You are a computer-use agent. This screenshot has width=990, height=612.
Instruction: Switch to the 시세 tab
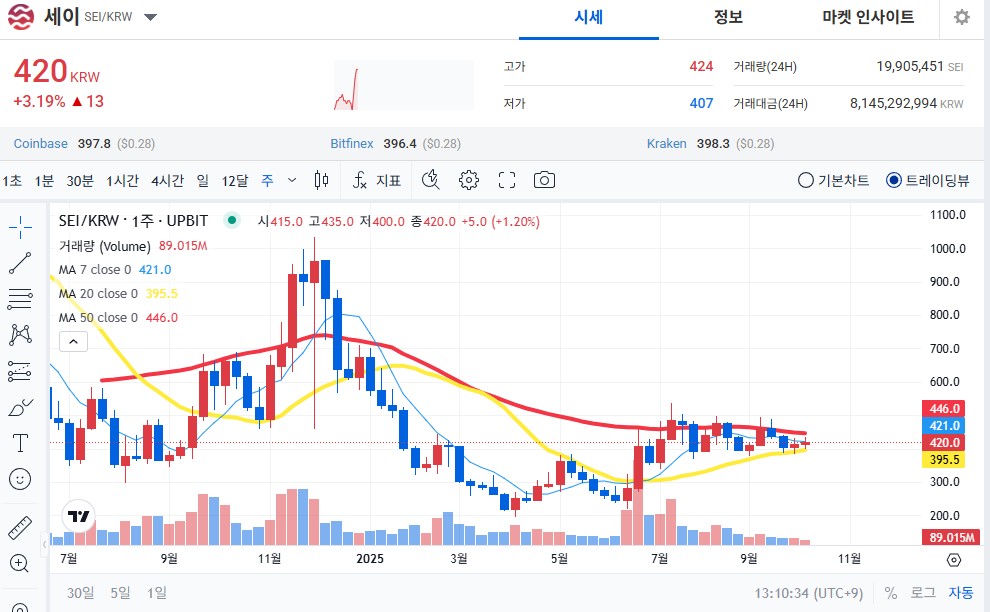click(588, 17)
